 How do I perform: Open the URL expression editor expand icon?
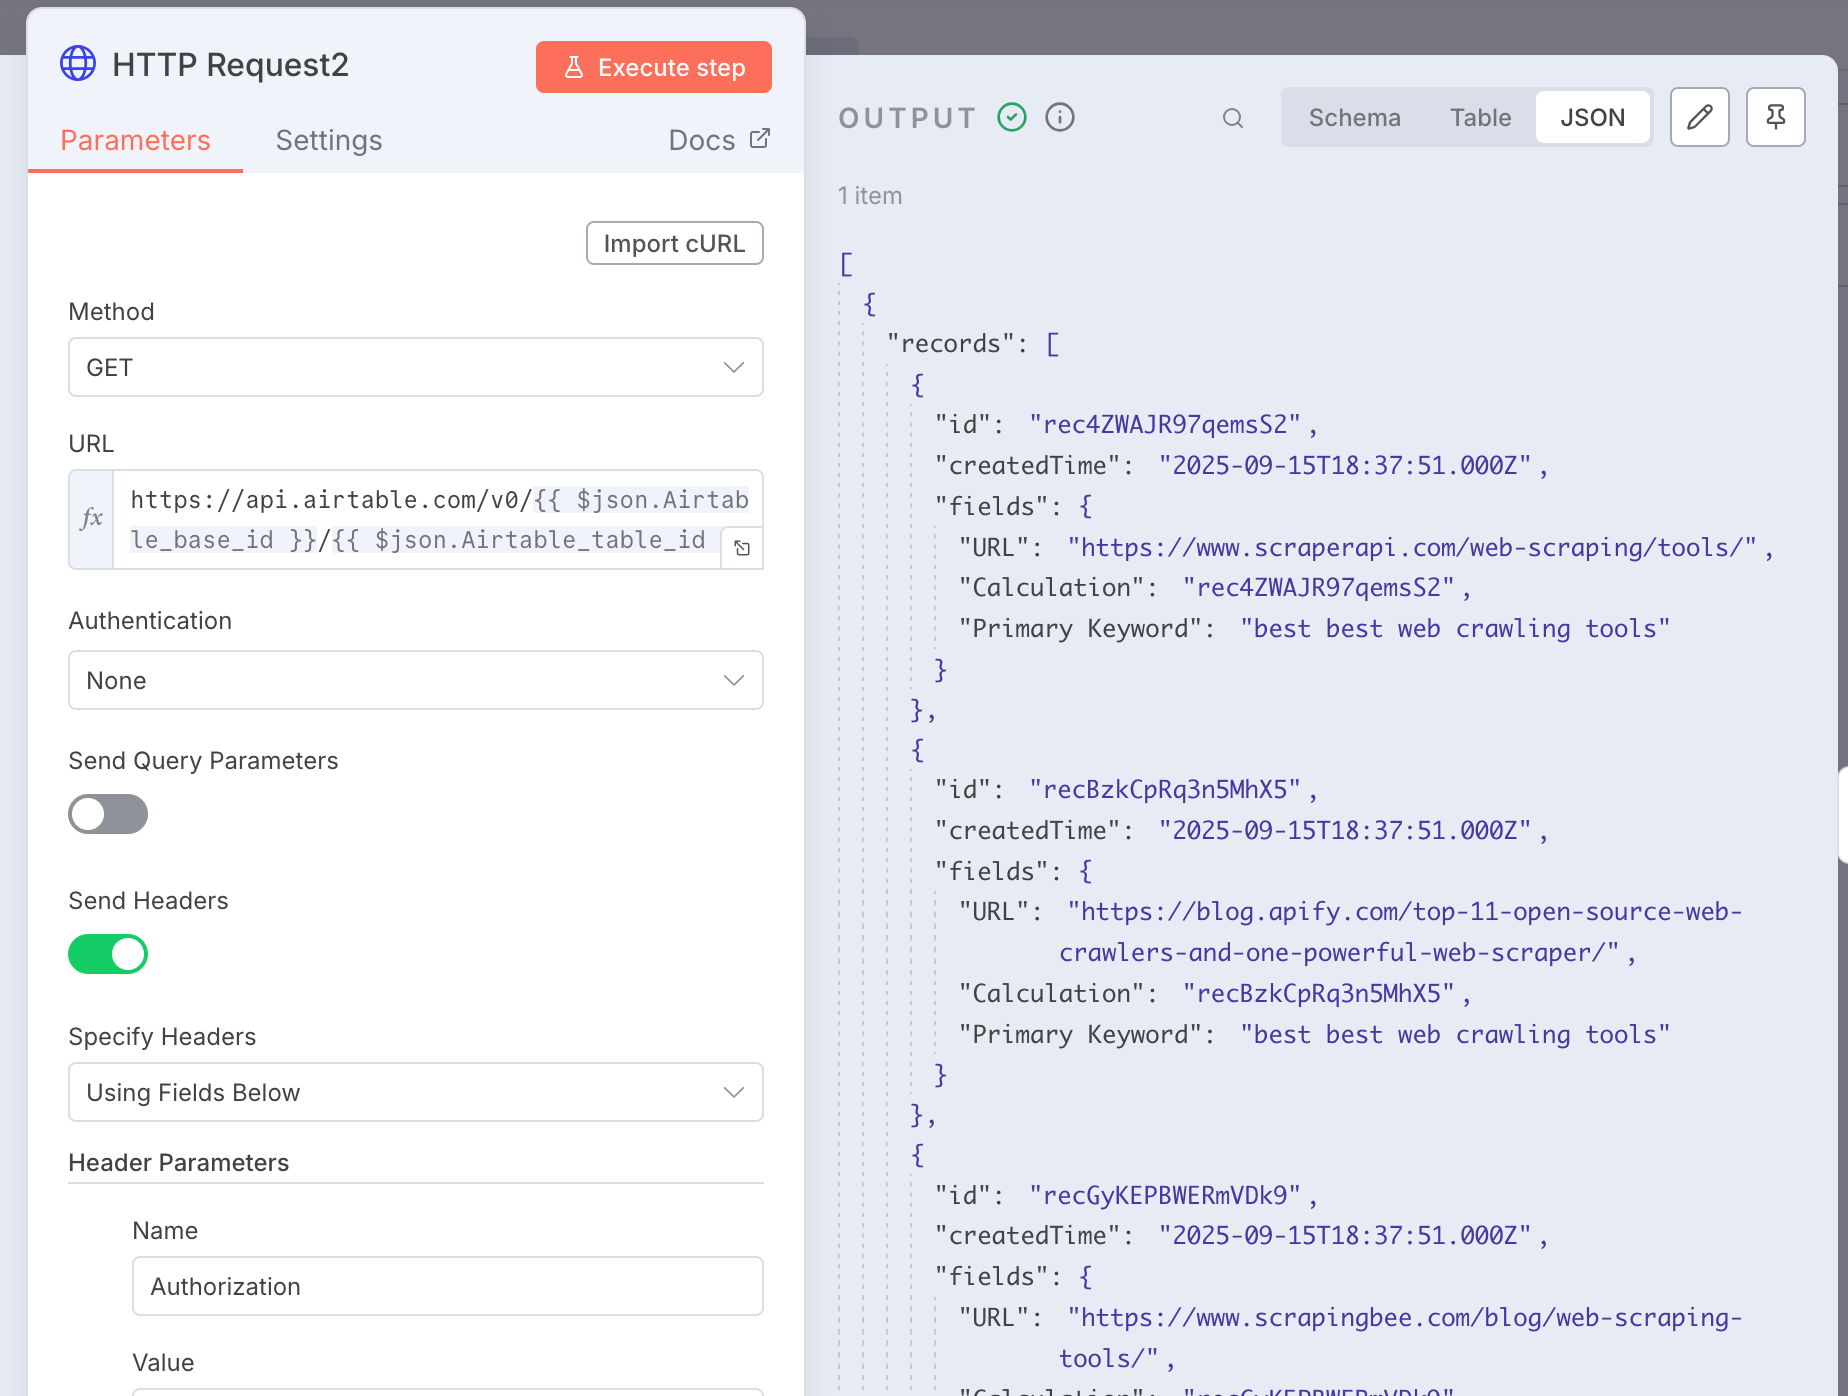742,548
